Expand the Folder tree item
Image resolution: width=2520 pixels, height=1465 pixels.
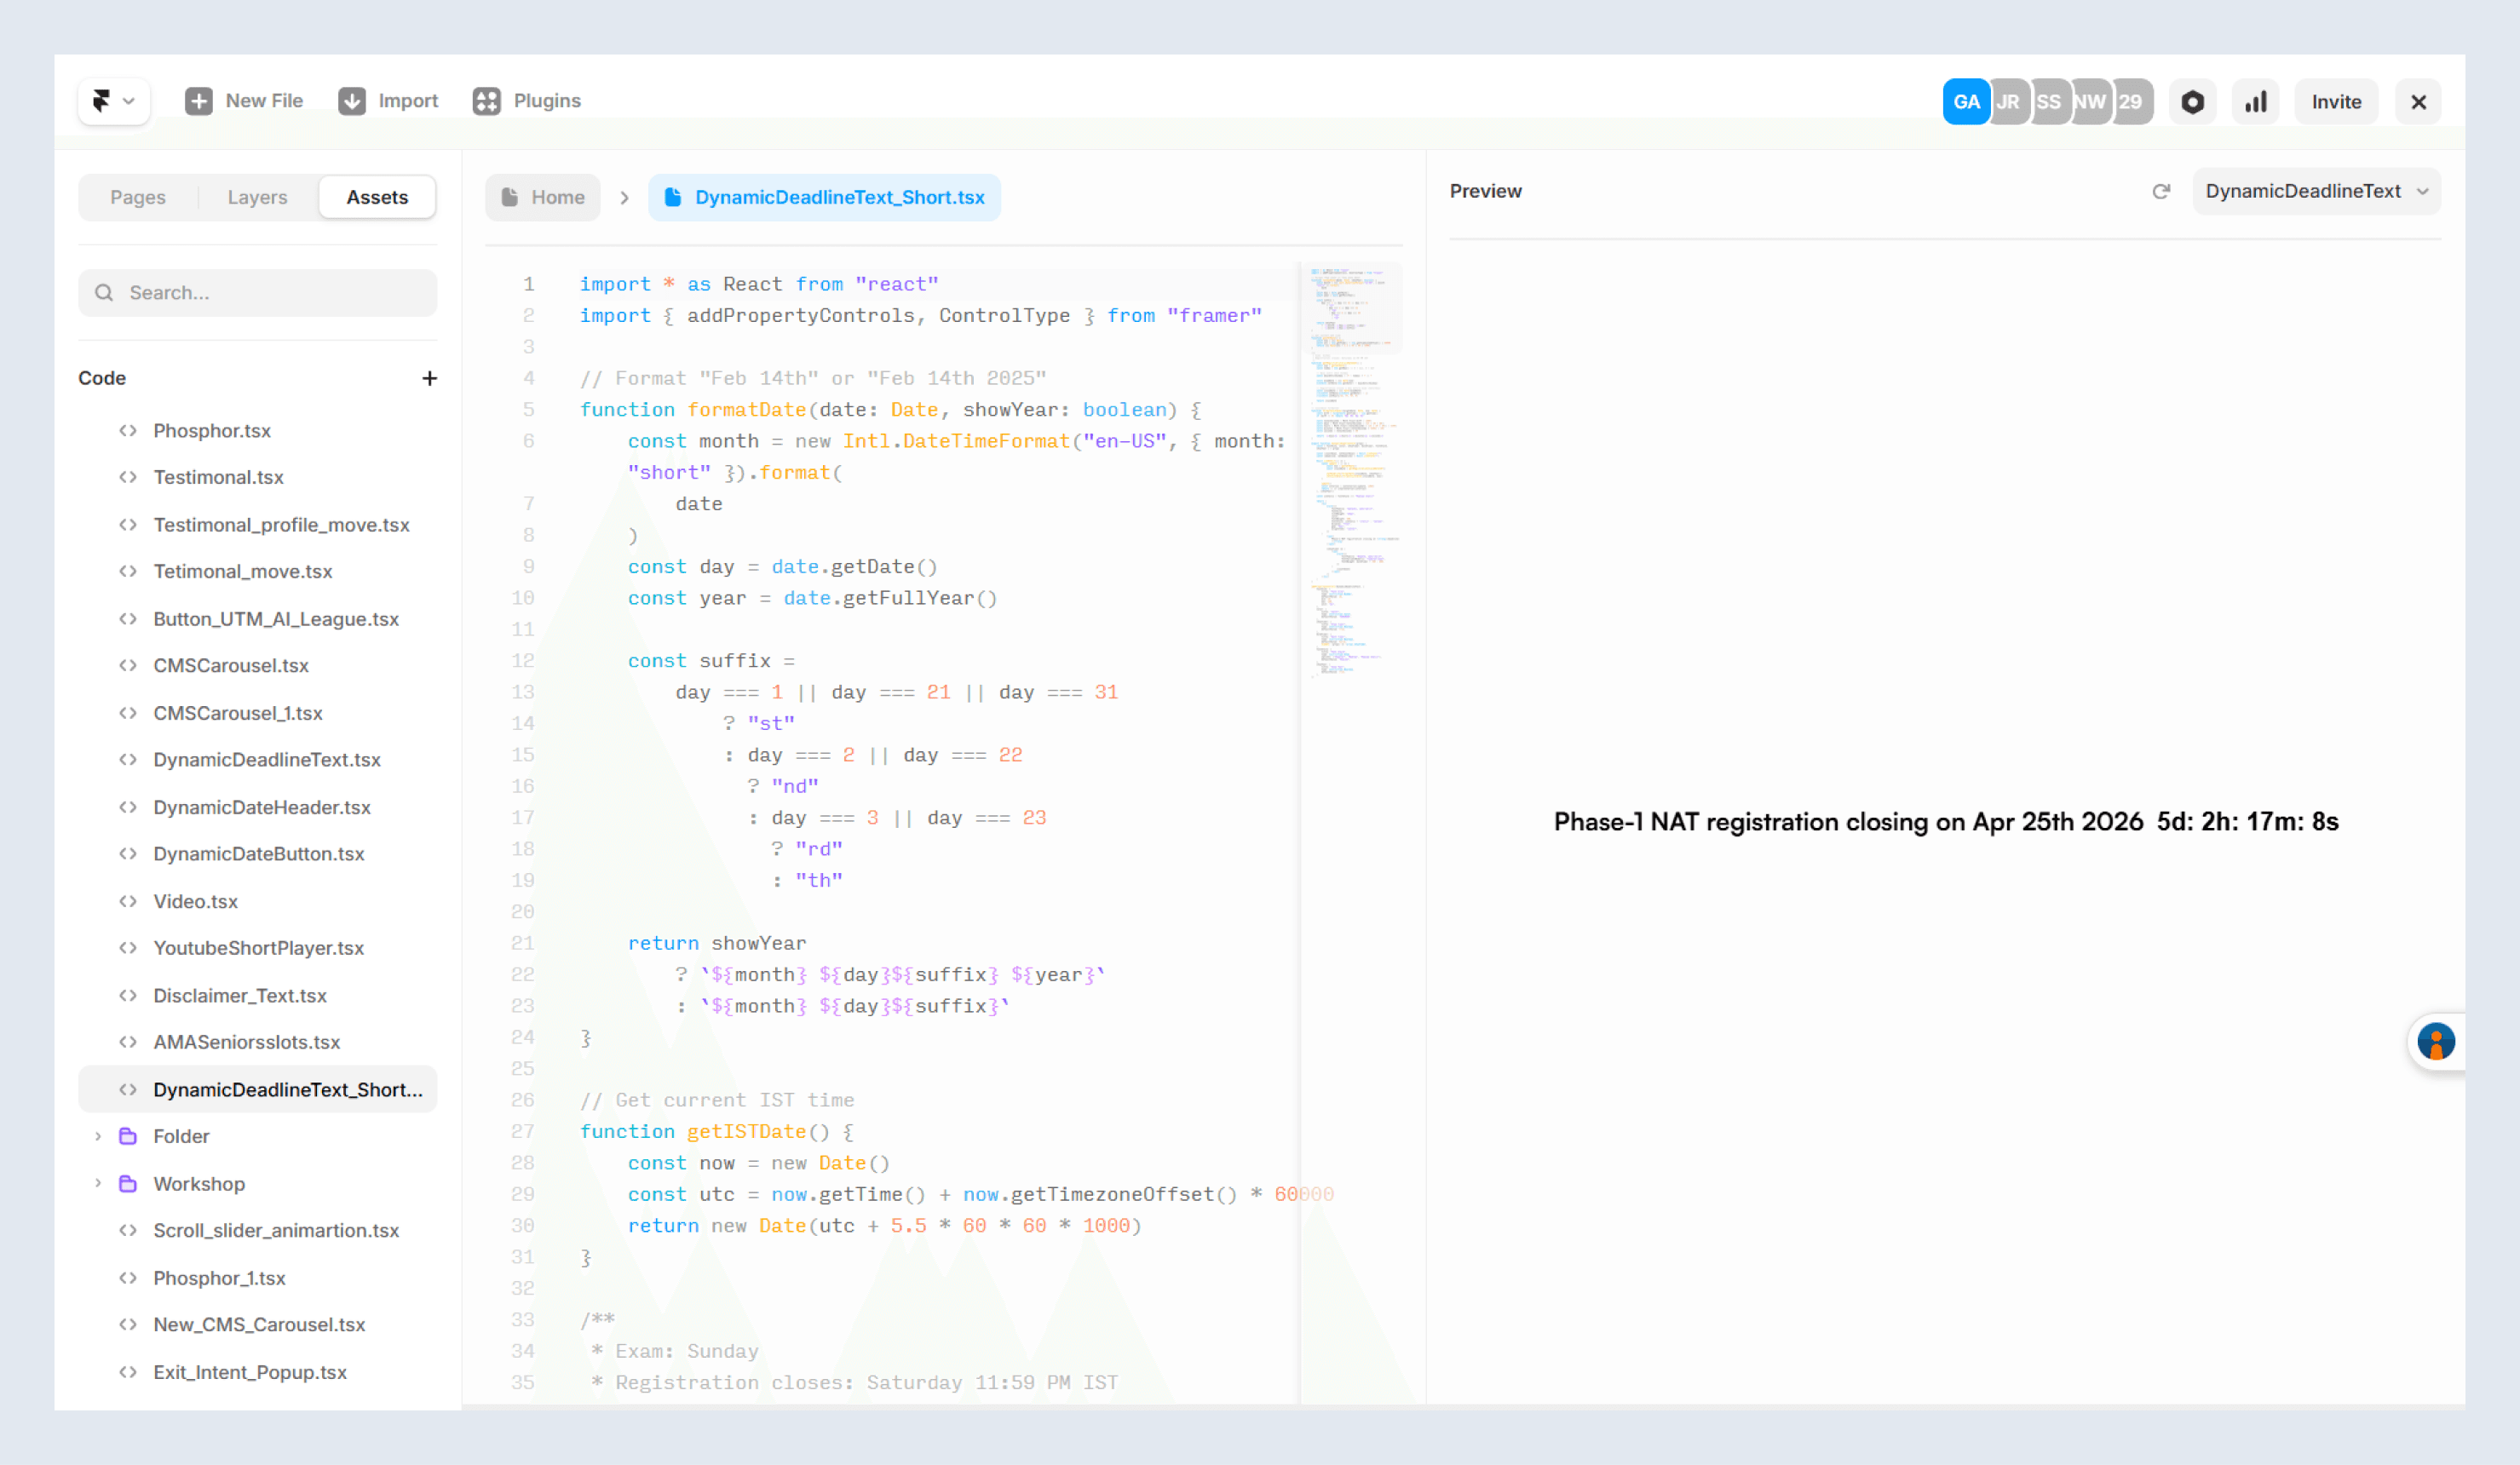[x=98, y=1136]
